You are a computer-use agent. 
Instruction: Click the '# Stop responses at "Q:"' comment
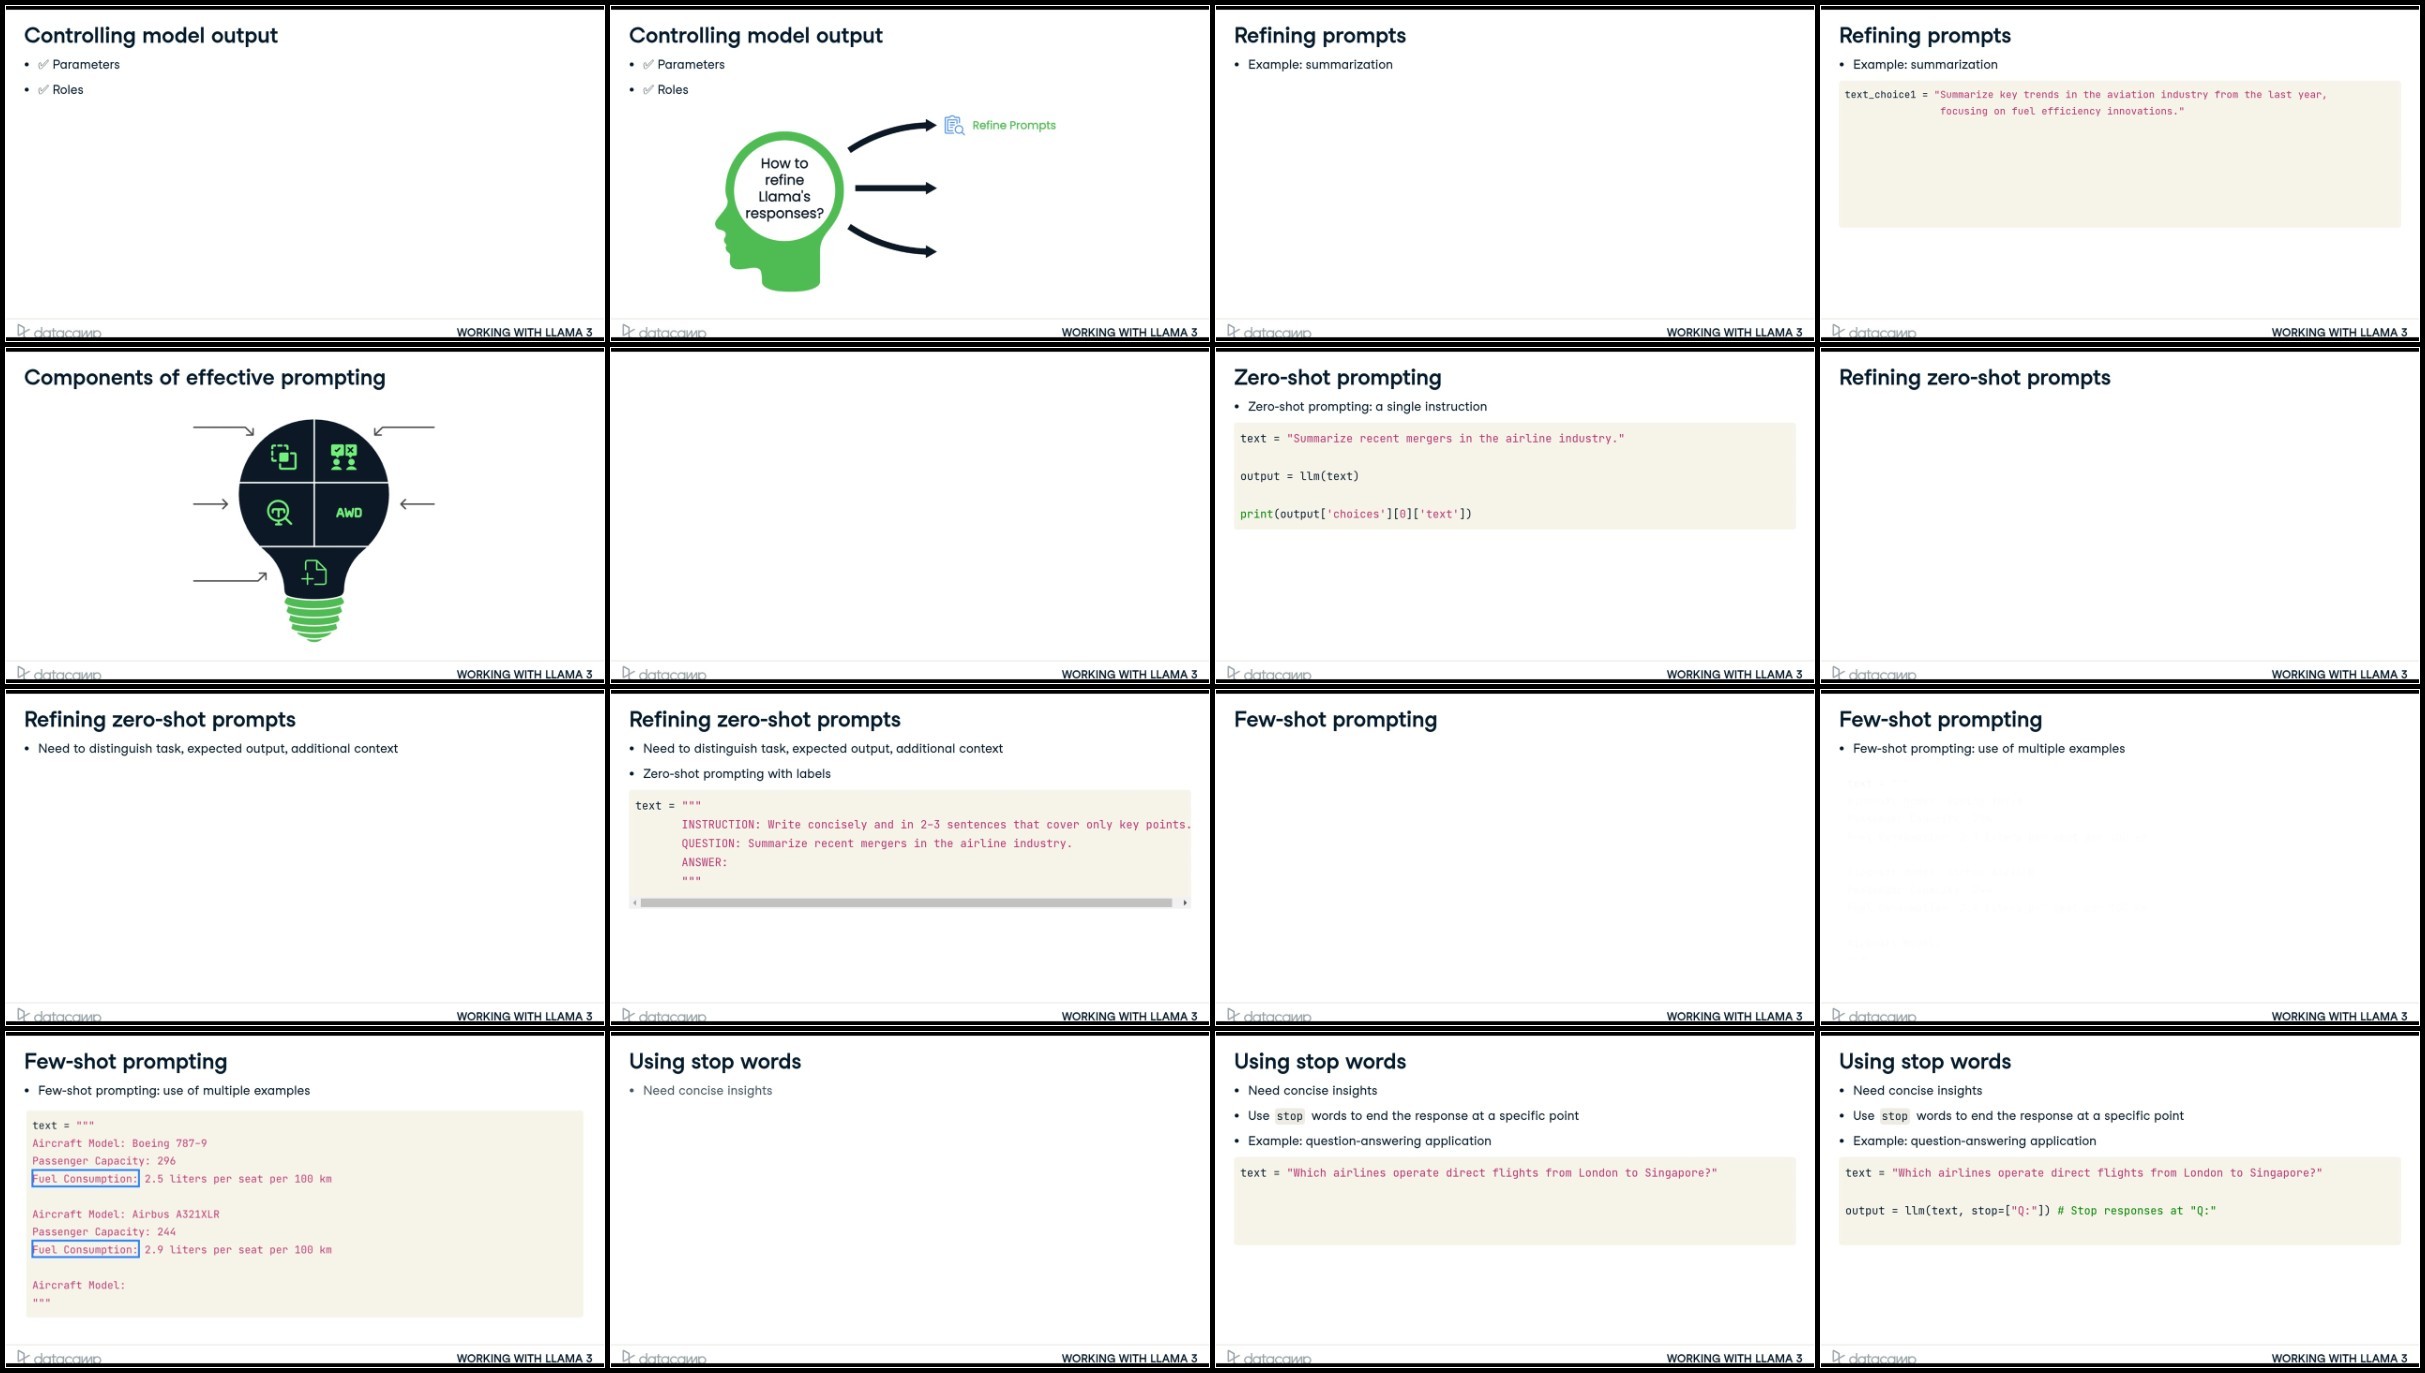(2137, 1211)
